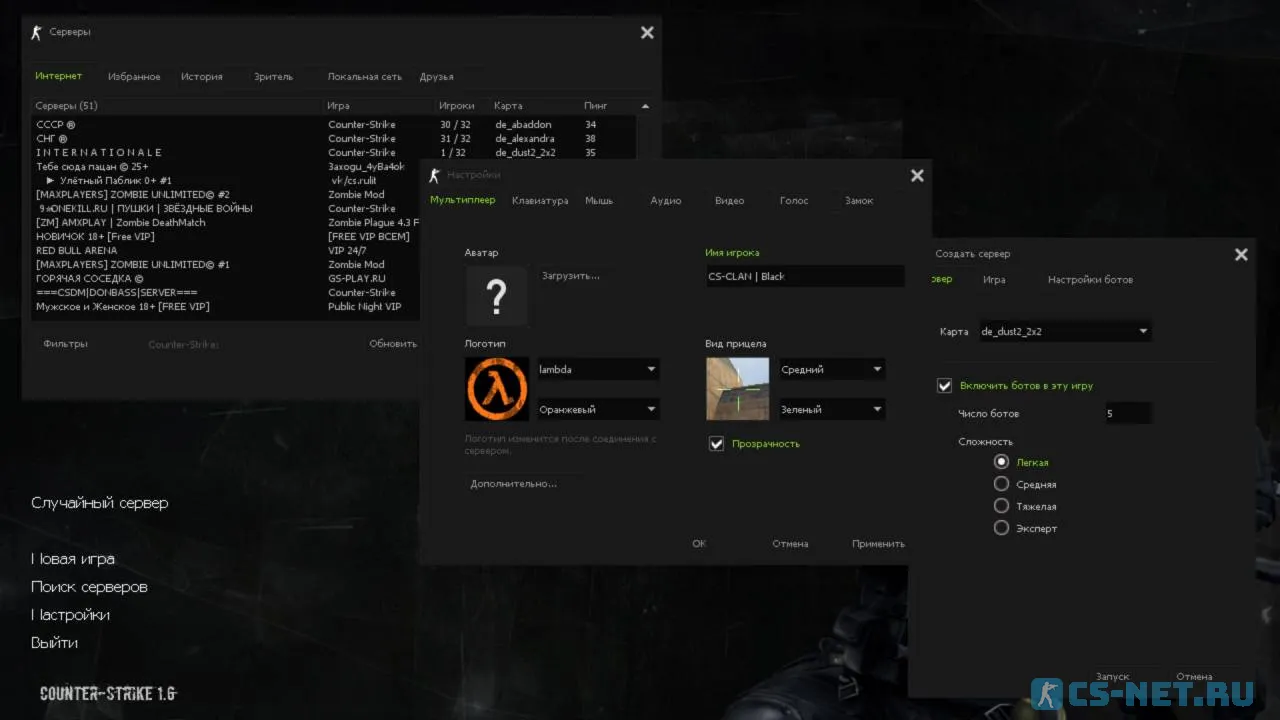Toggle Включить ботов в эту игру checkbox

pos(944,386)
